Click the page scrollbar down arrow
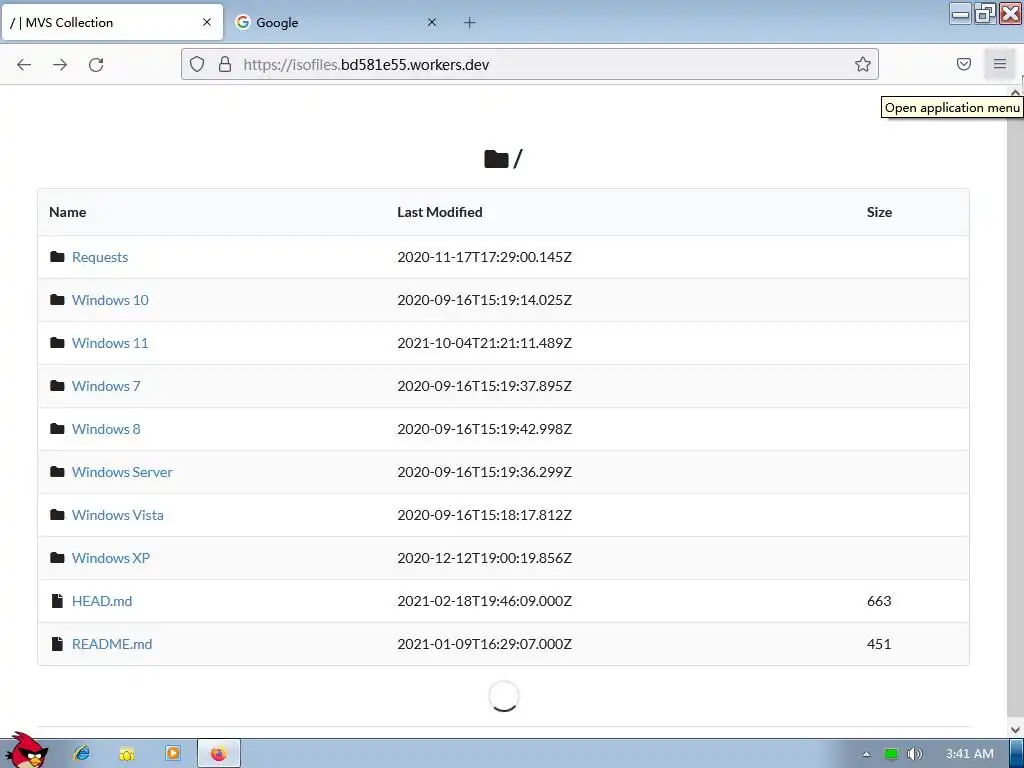The width and height of the screenshot is (1024, 768). tap(1015, 729)
